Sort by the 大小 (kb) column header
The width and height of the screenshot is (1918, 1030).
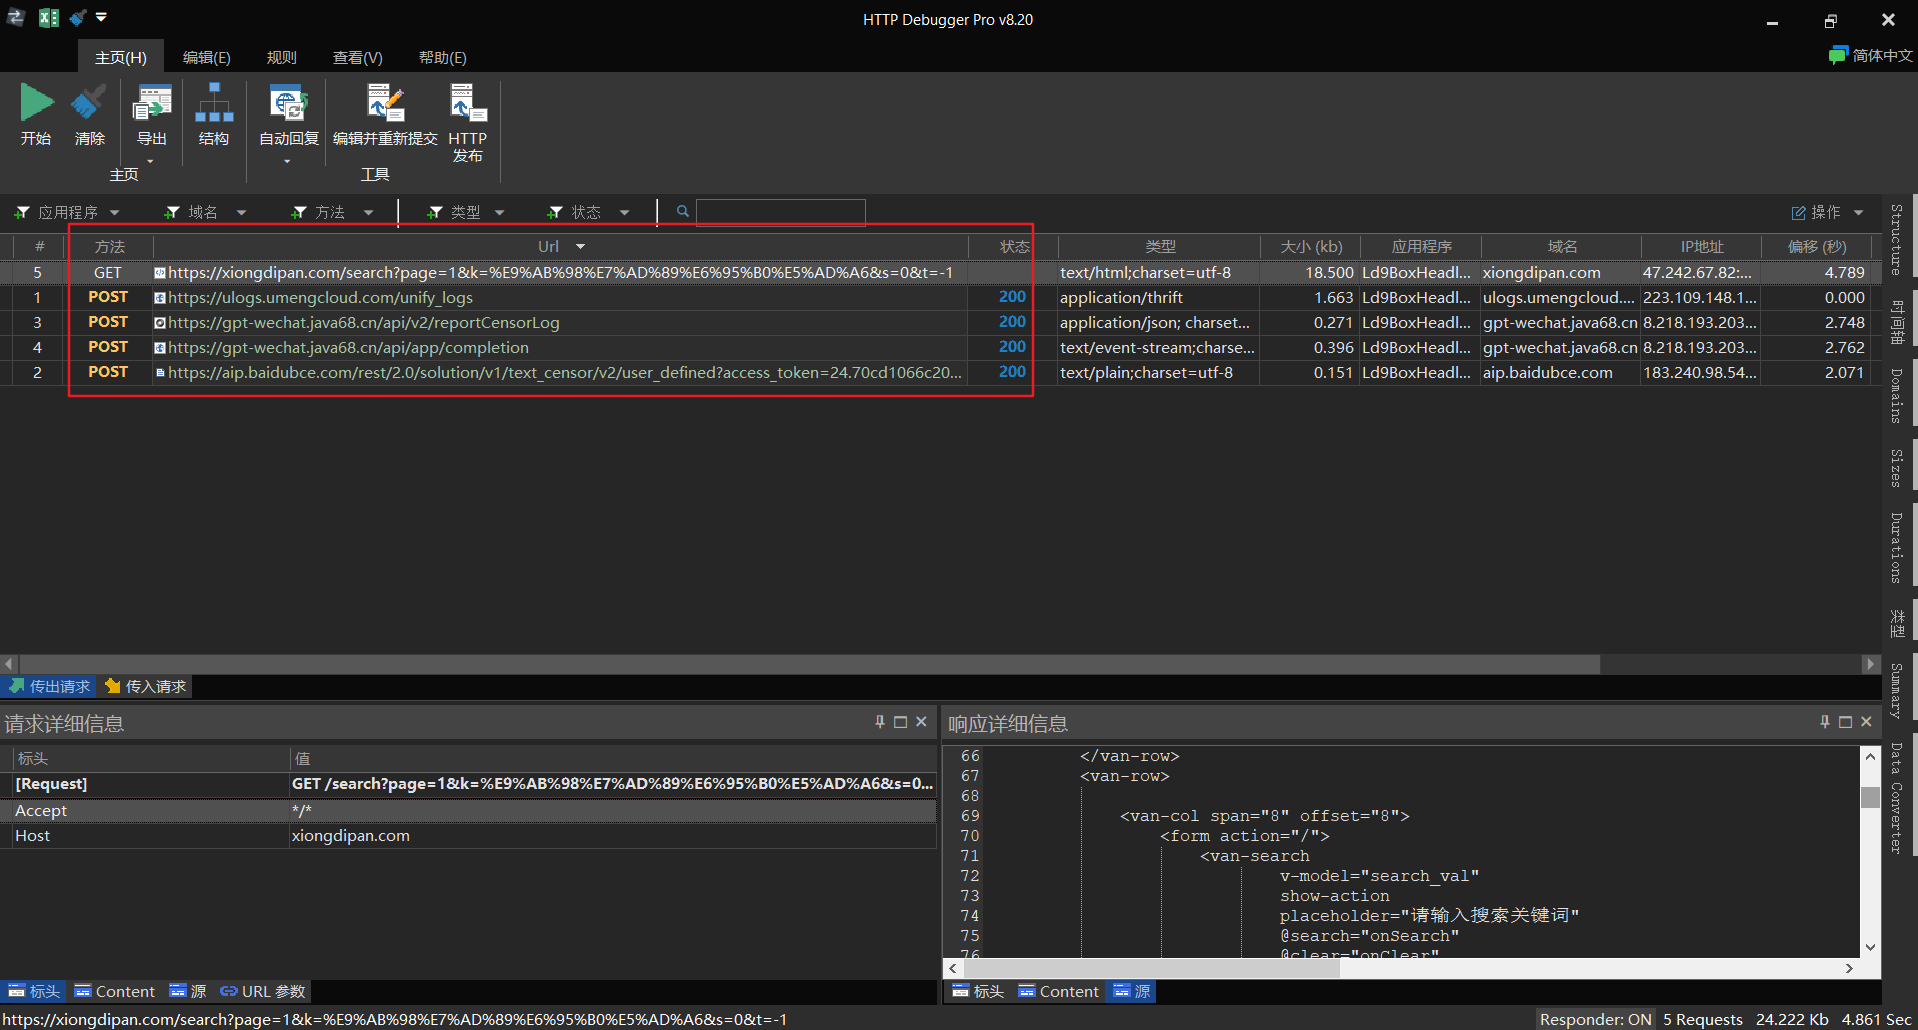pos(1310,246)
